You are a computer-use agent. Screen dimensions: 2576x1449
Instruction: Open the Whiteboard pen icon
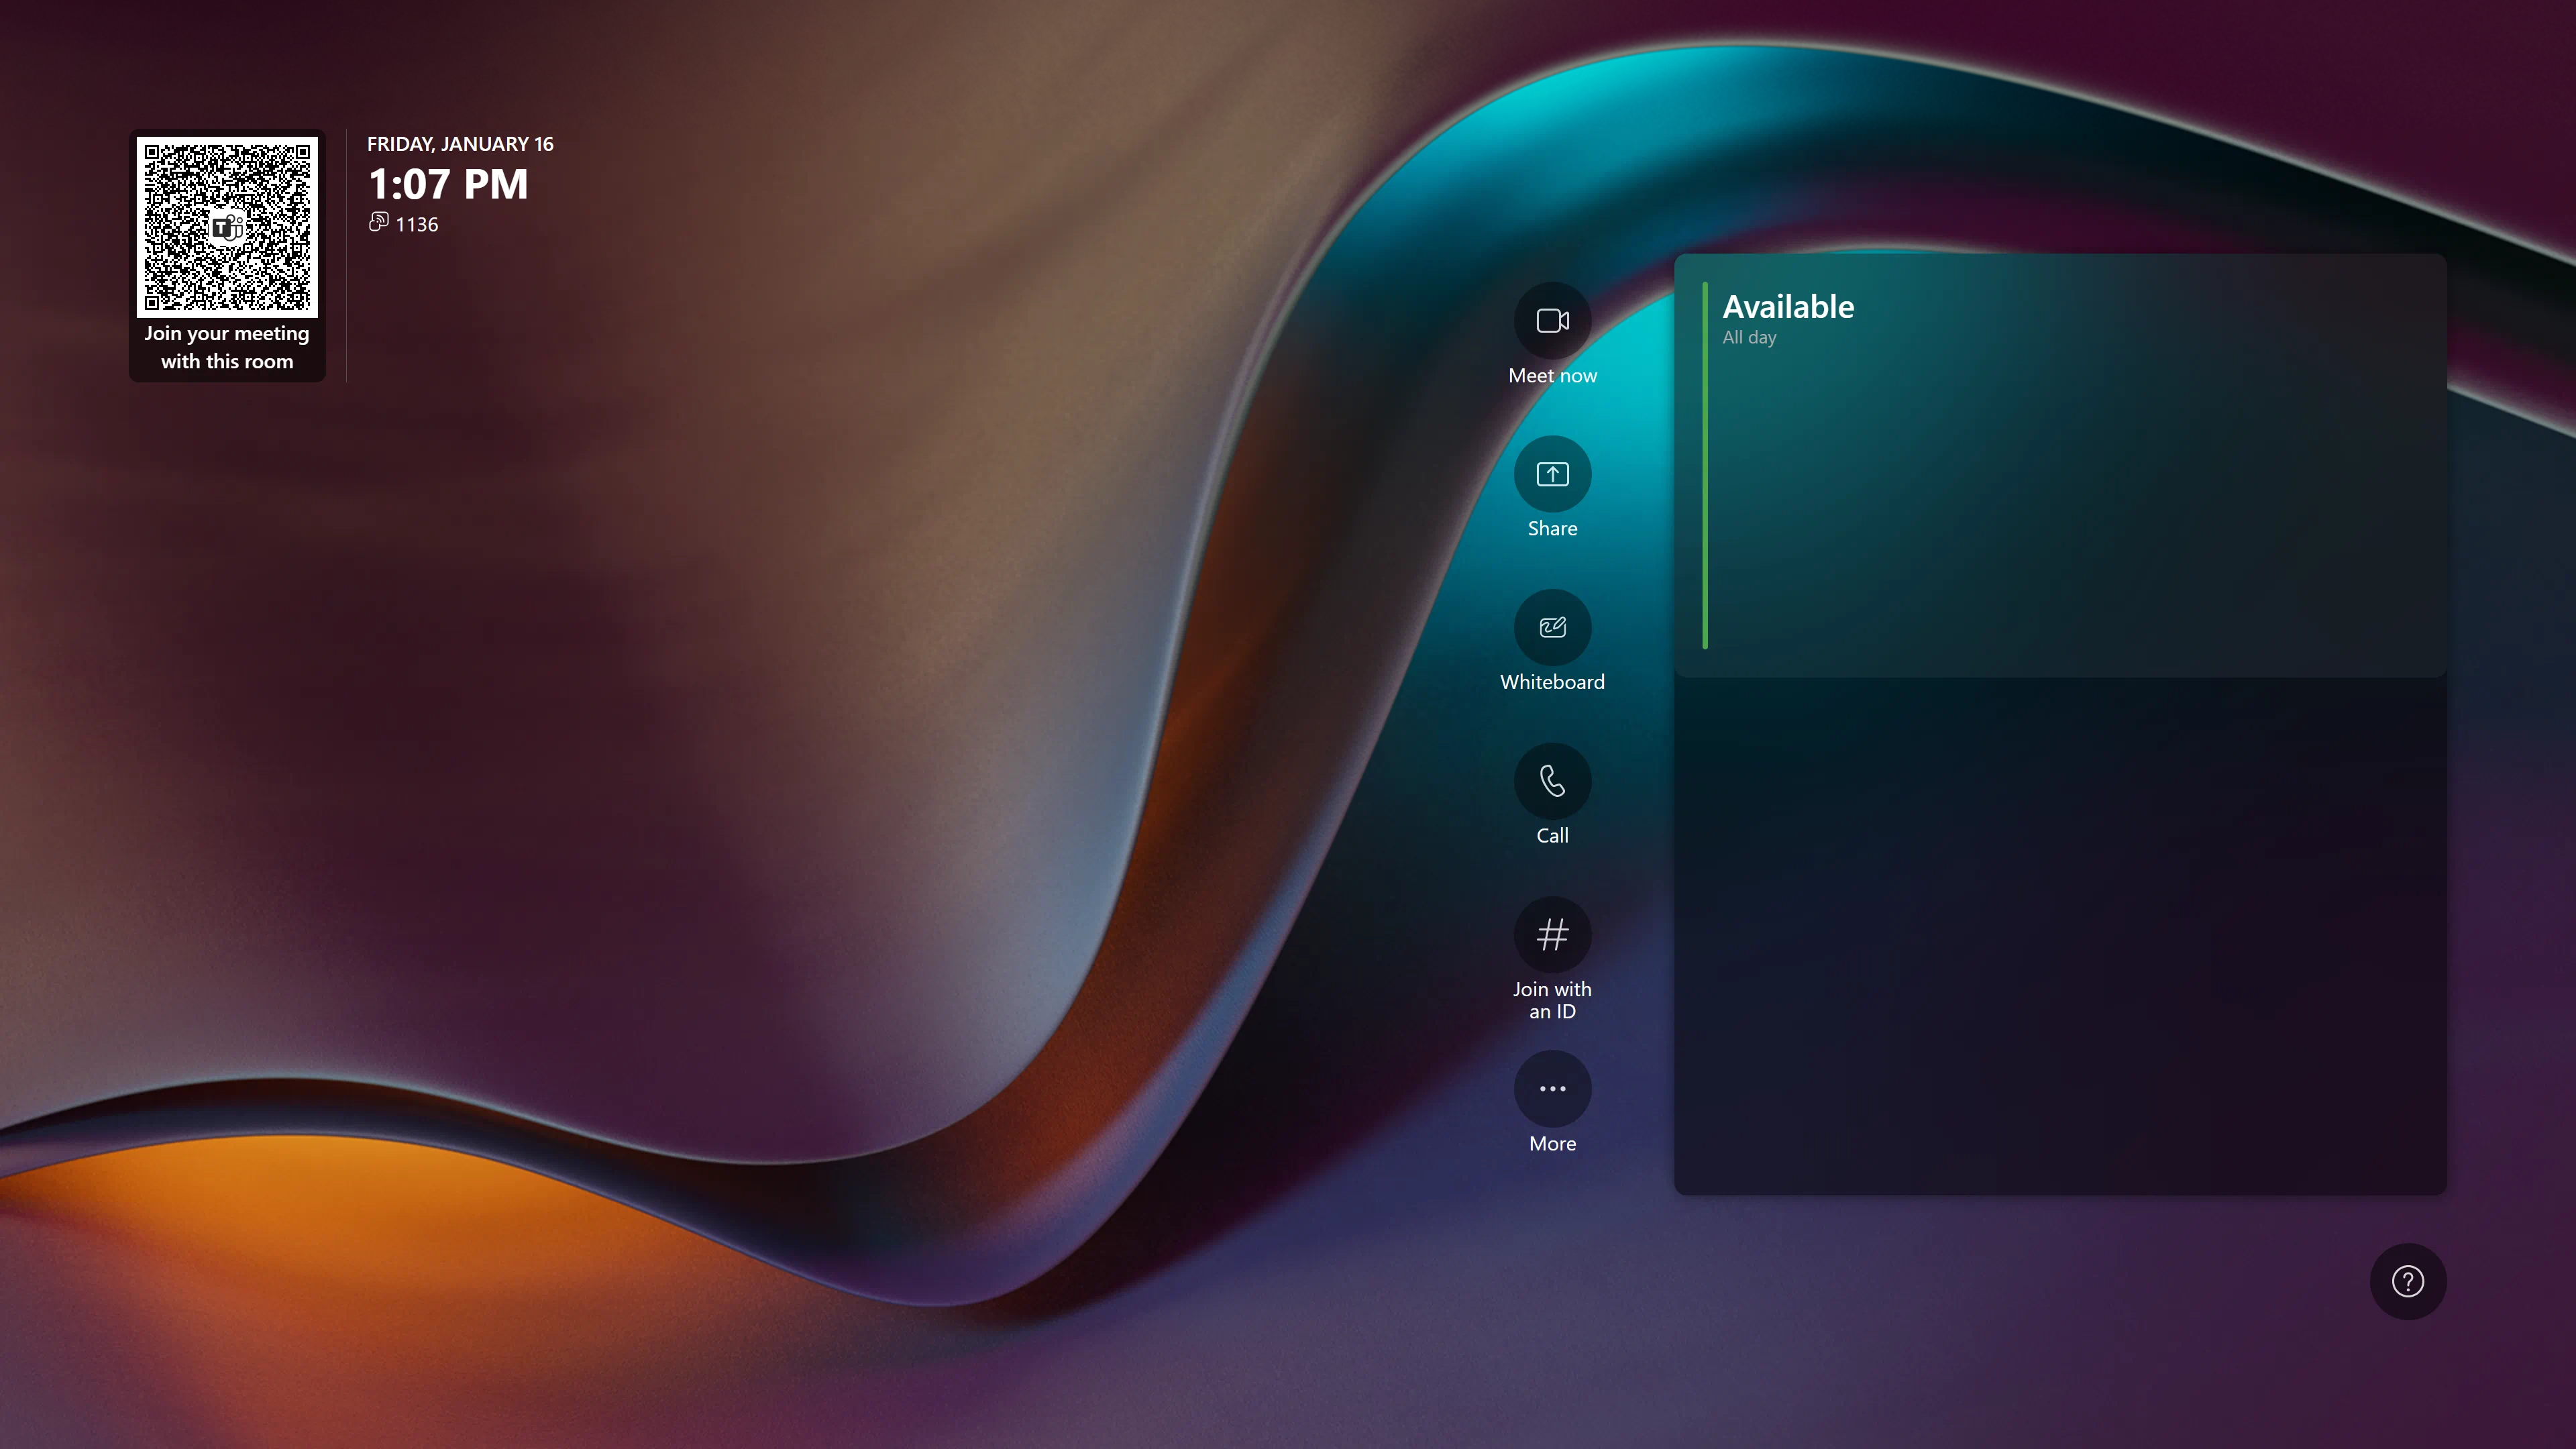click(1552, 627)
